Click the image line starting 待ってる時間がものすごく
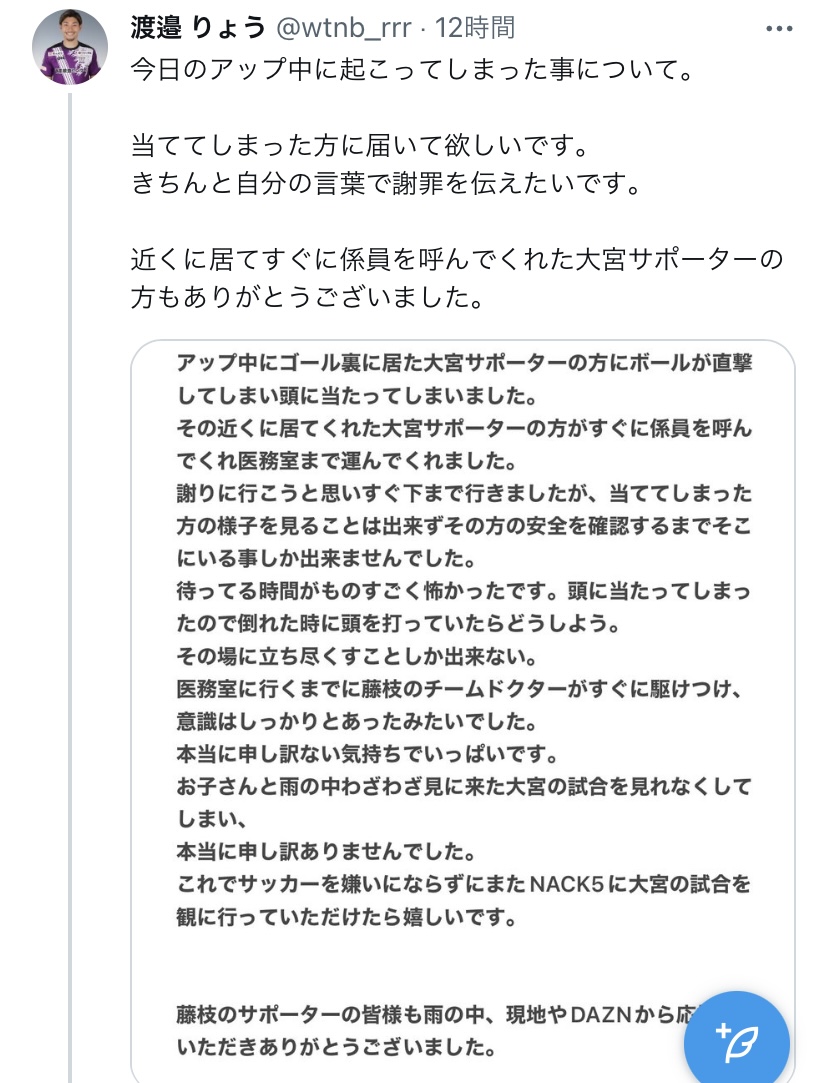This screenshot has height=1083, width=828. pos(463,591)
